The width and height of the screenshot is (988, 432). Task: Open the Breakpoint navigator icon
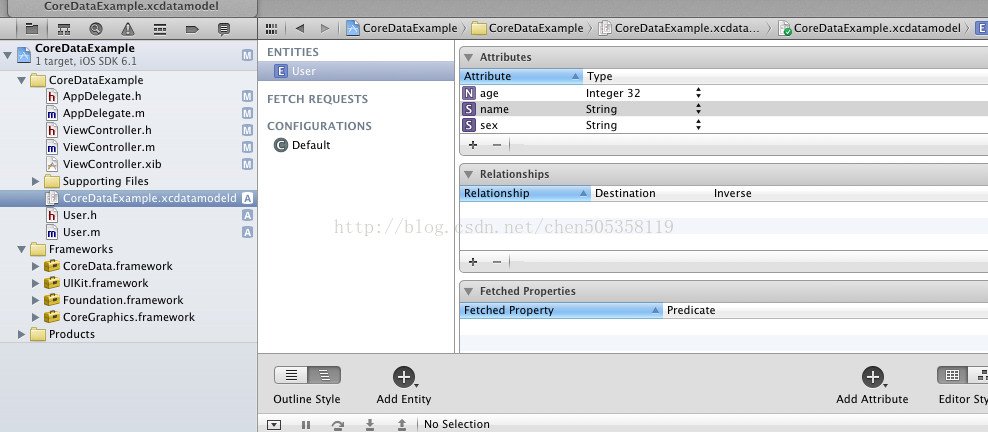pyautogui.click(x=192, y=29)
